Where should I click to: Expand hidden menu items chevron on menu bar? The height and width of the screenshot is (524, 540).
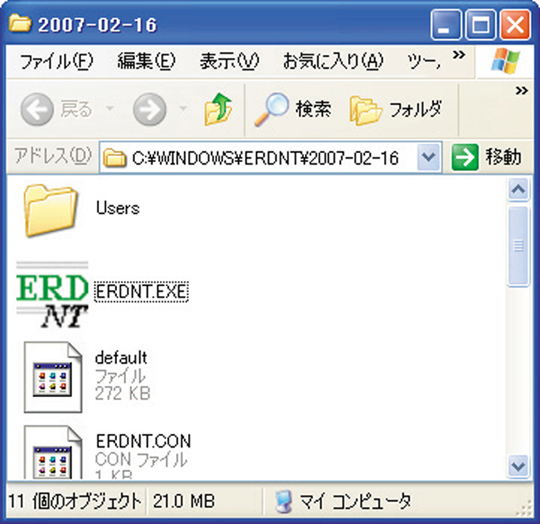[x=459, y=55]
